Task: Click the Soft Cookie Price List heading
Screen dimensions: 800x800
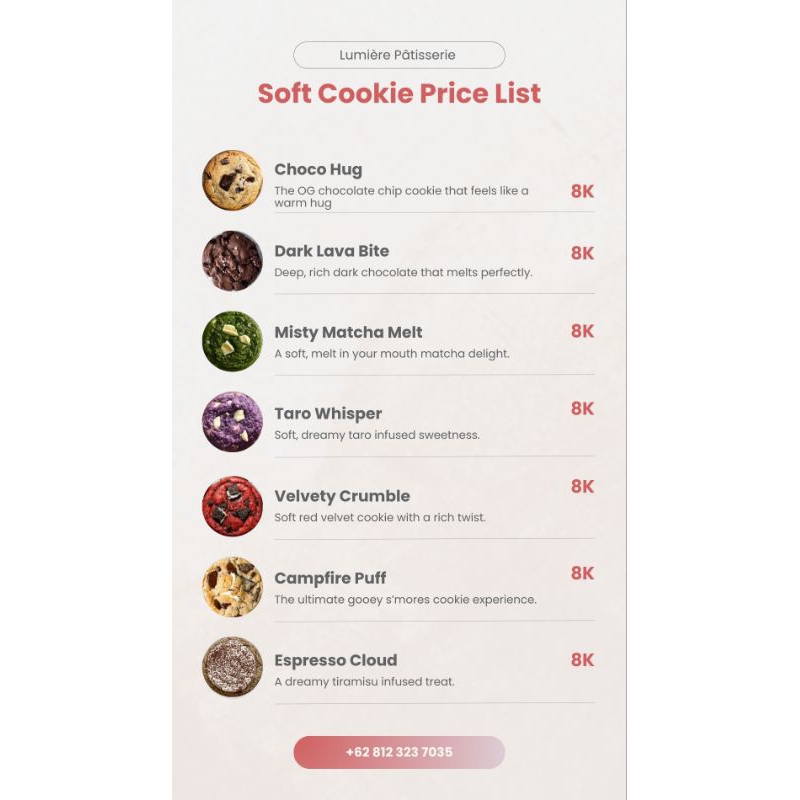Action: pyautogui.click(x=399, y=94)
